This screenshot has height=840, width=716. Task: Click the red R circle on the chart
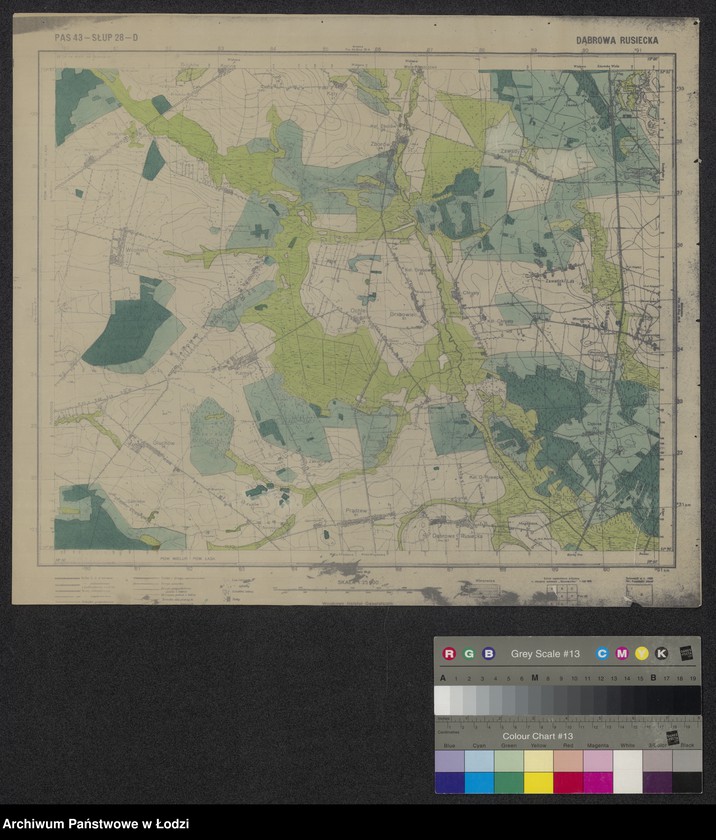tap(449, 654)
